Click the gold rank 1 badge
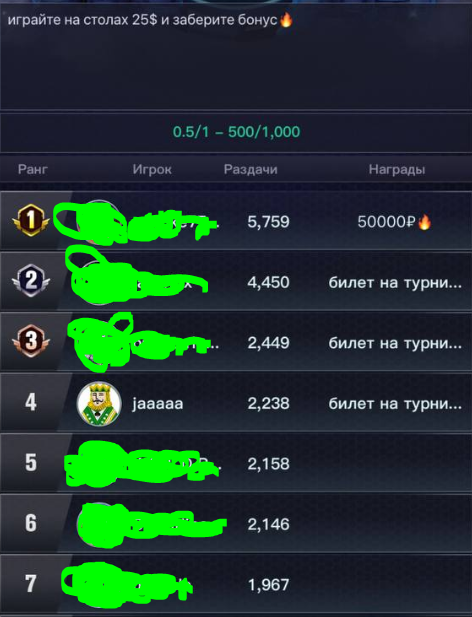Viewport: 472px width, 617px height. 31,220
